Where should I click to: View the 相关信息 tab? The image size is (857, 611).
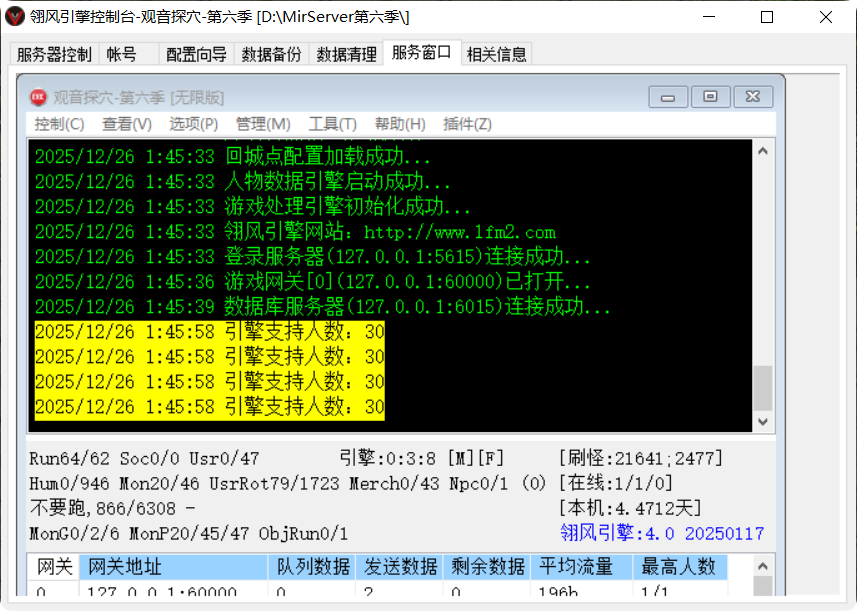[496, 54]
